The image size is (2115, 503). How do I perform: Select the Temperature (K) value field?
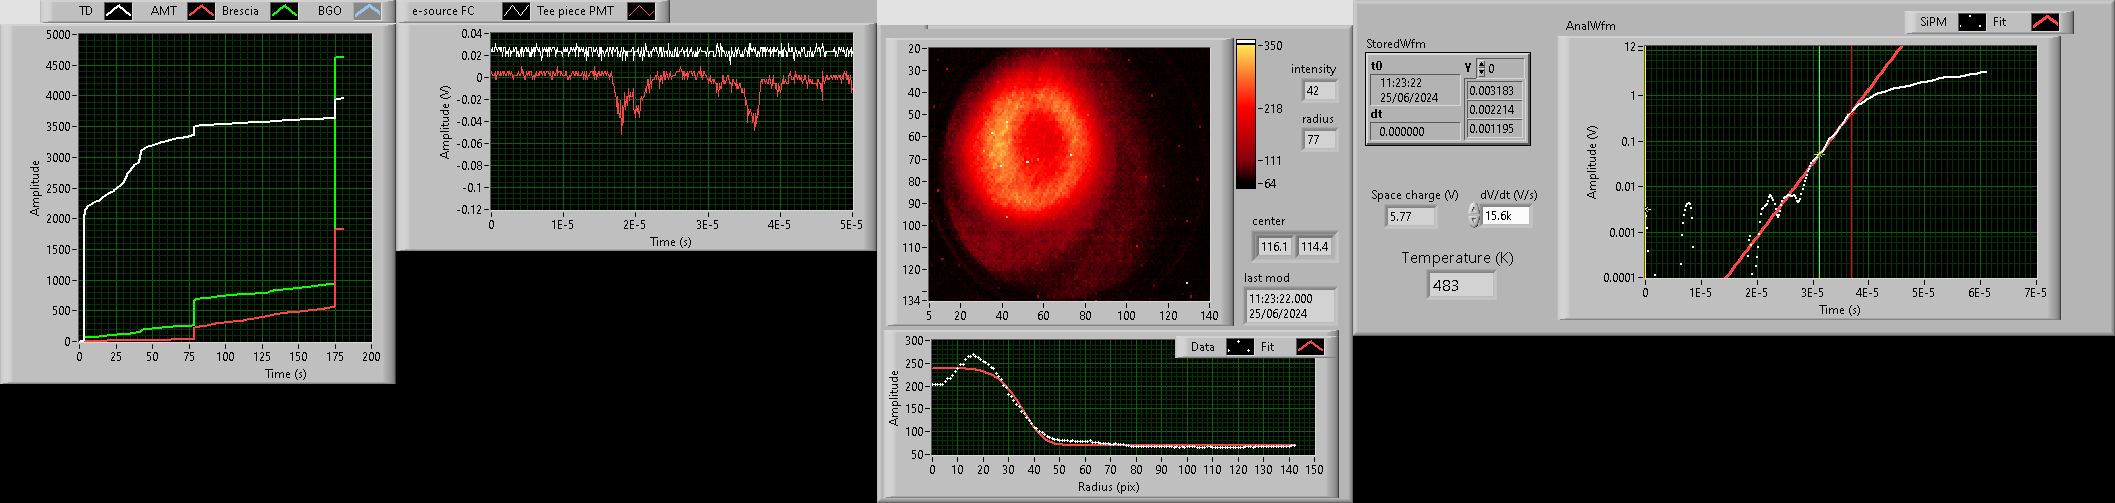[1461, 285]
